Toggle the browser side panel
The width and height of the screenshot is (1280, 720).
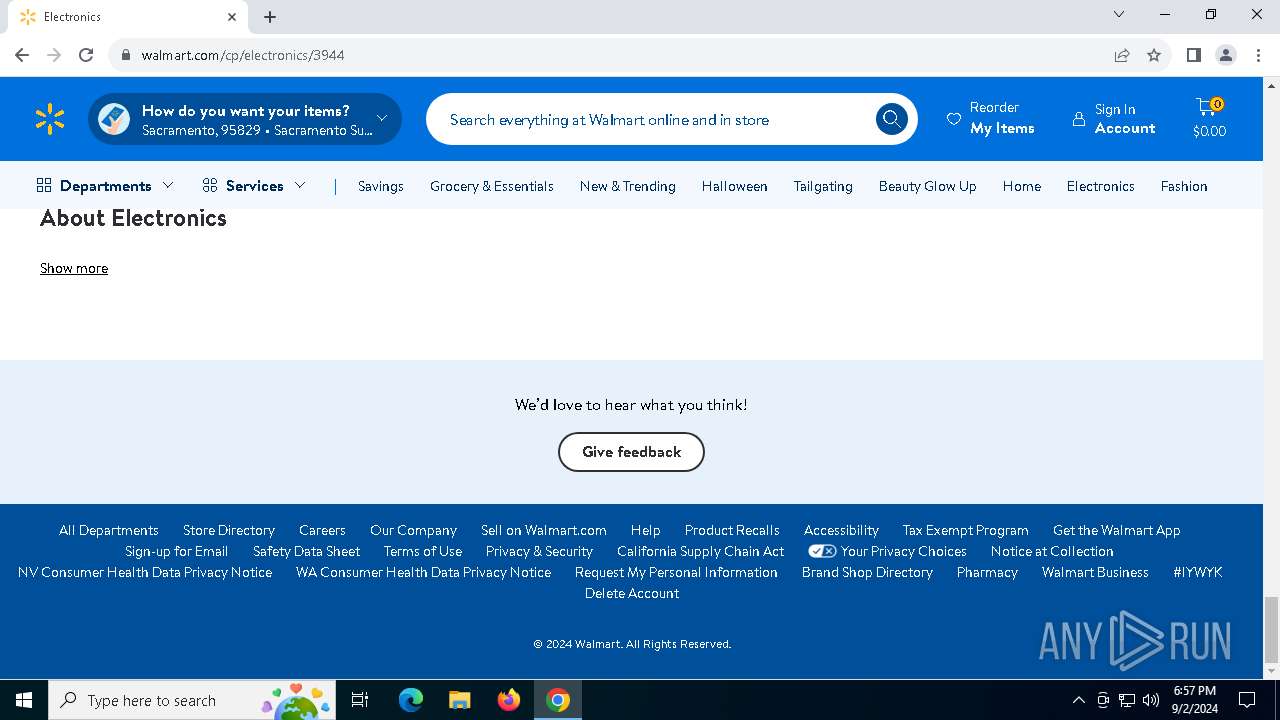1193,55
